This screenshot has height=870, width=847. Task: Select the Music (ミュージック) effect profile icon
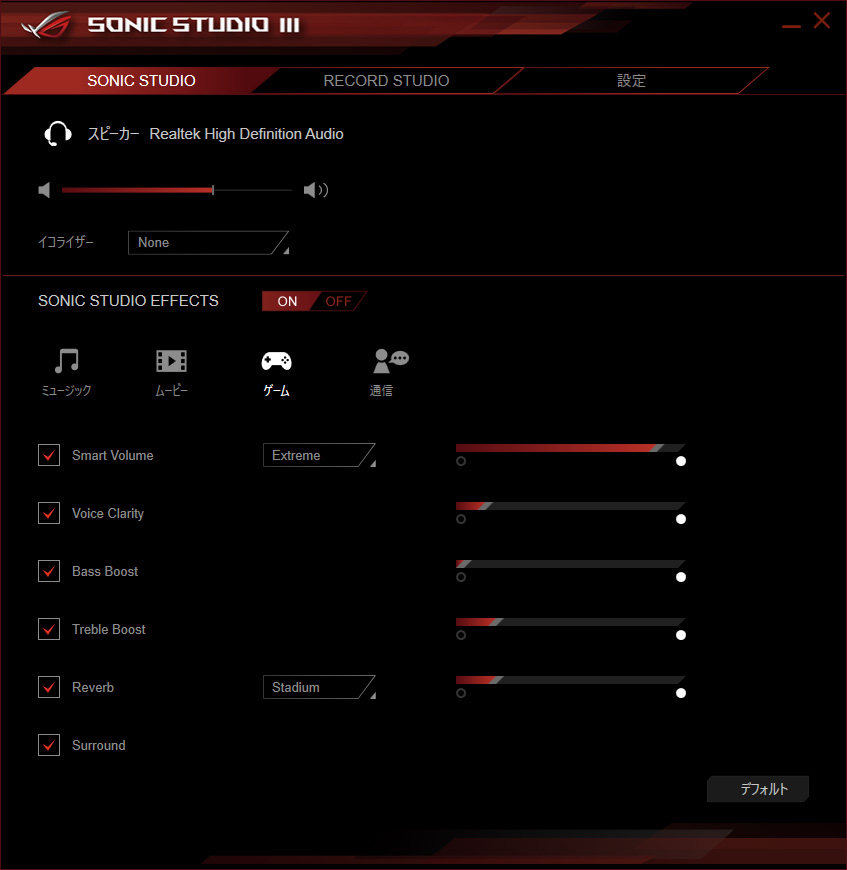[x=67, y=361]
